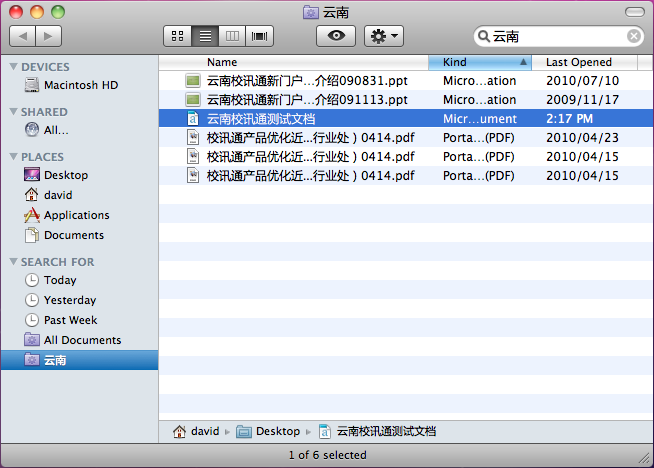Screen dimensions: 654x468
Task: Click the search field containing 云南
Action: (x=555, y=36)
